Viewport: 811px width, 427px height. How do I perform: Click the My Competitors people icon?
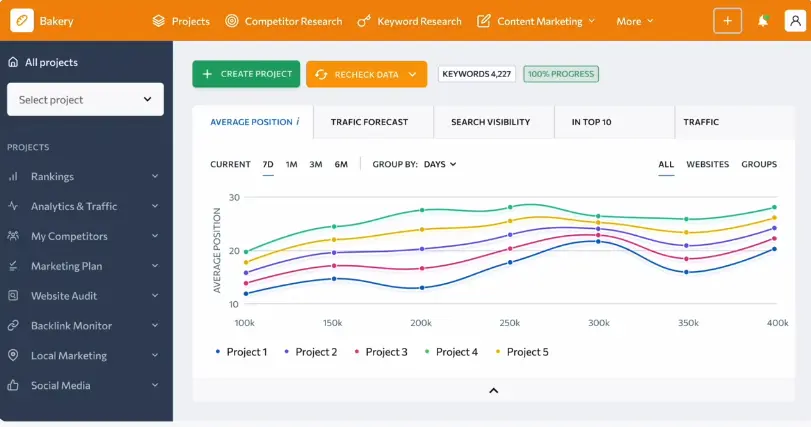(13, 236)
